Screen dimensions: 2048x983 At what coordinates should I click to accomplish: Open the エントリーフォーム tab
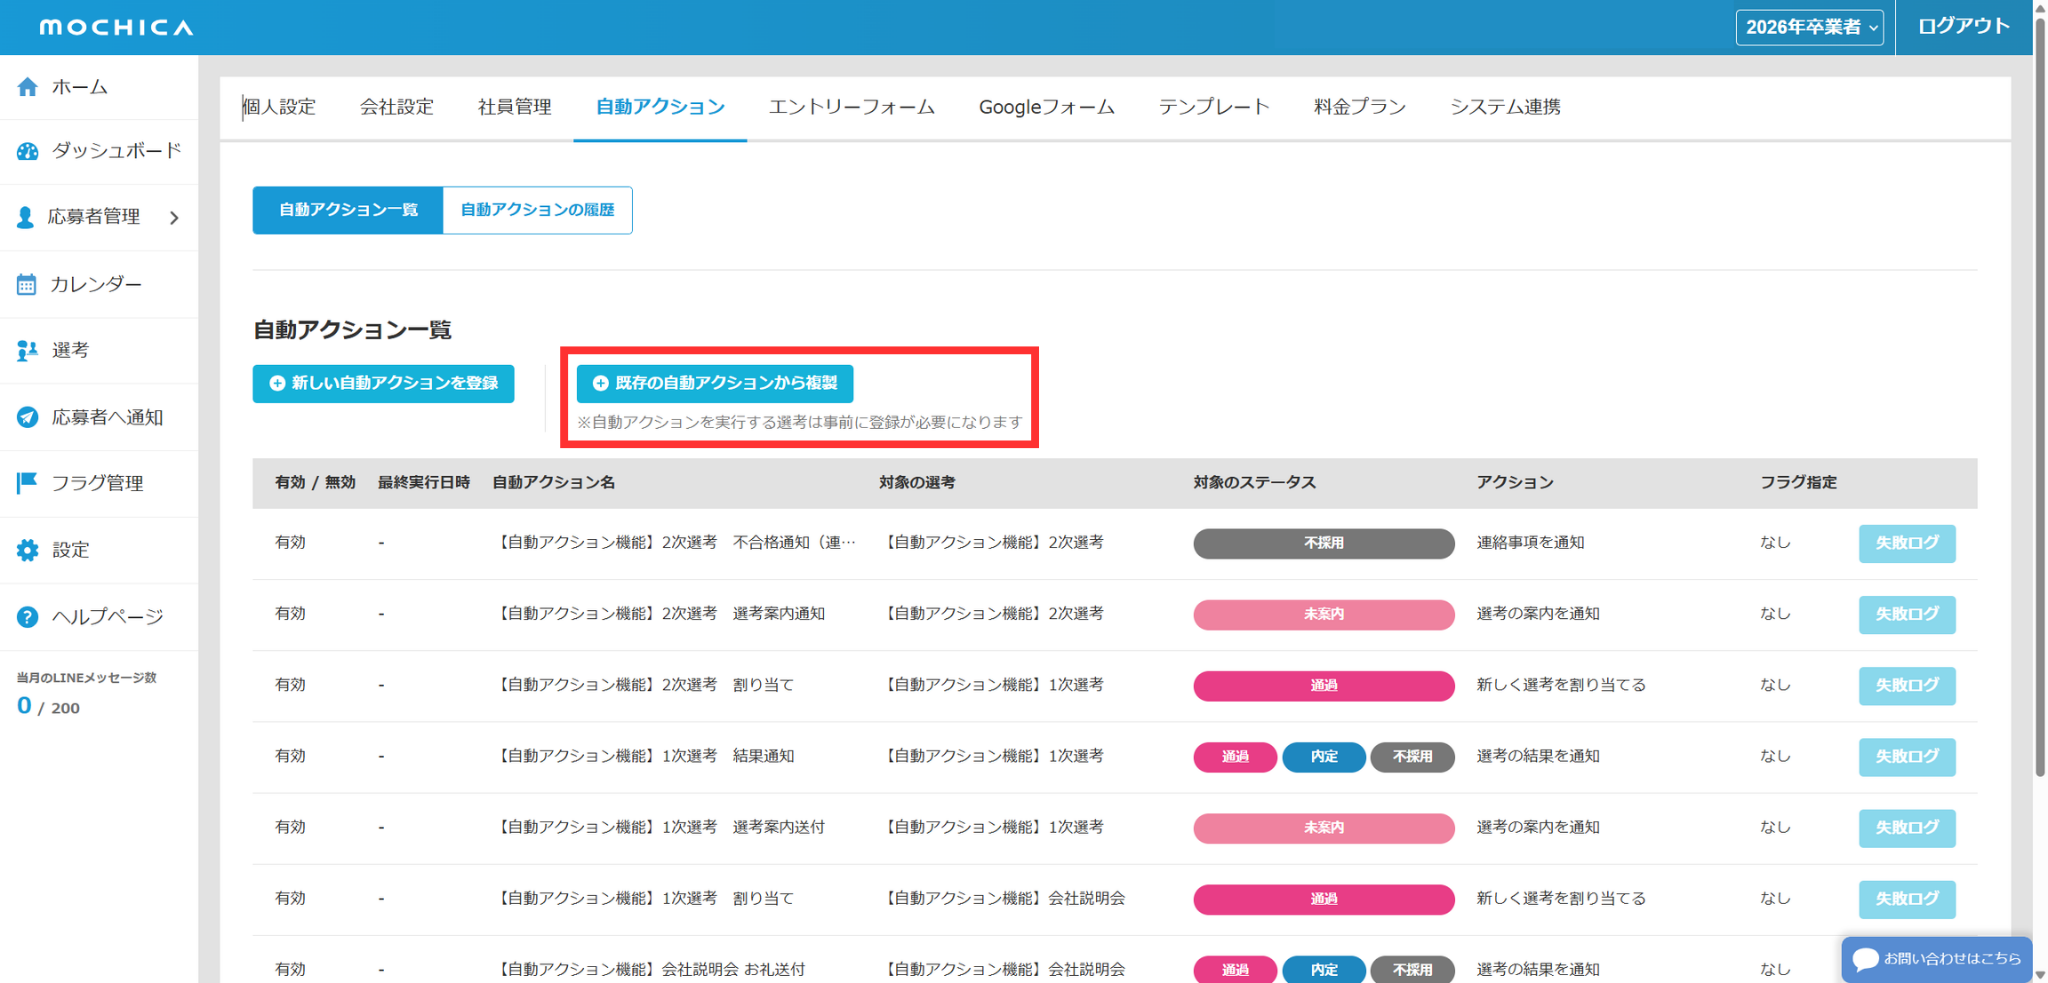pyautogui.click(x=851, y=107)
